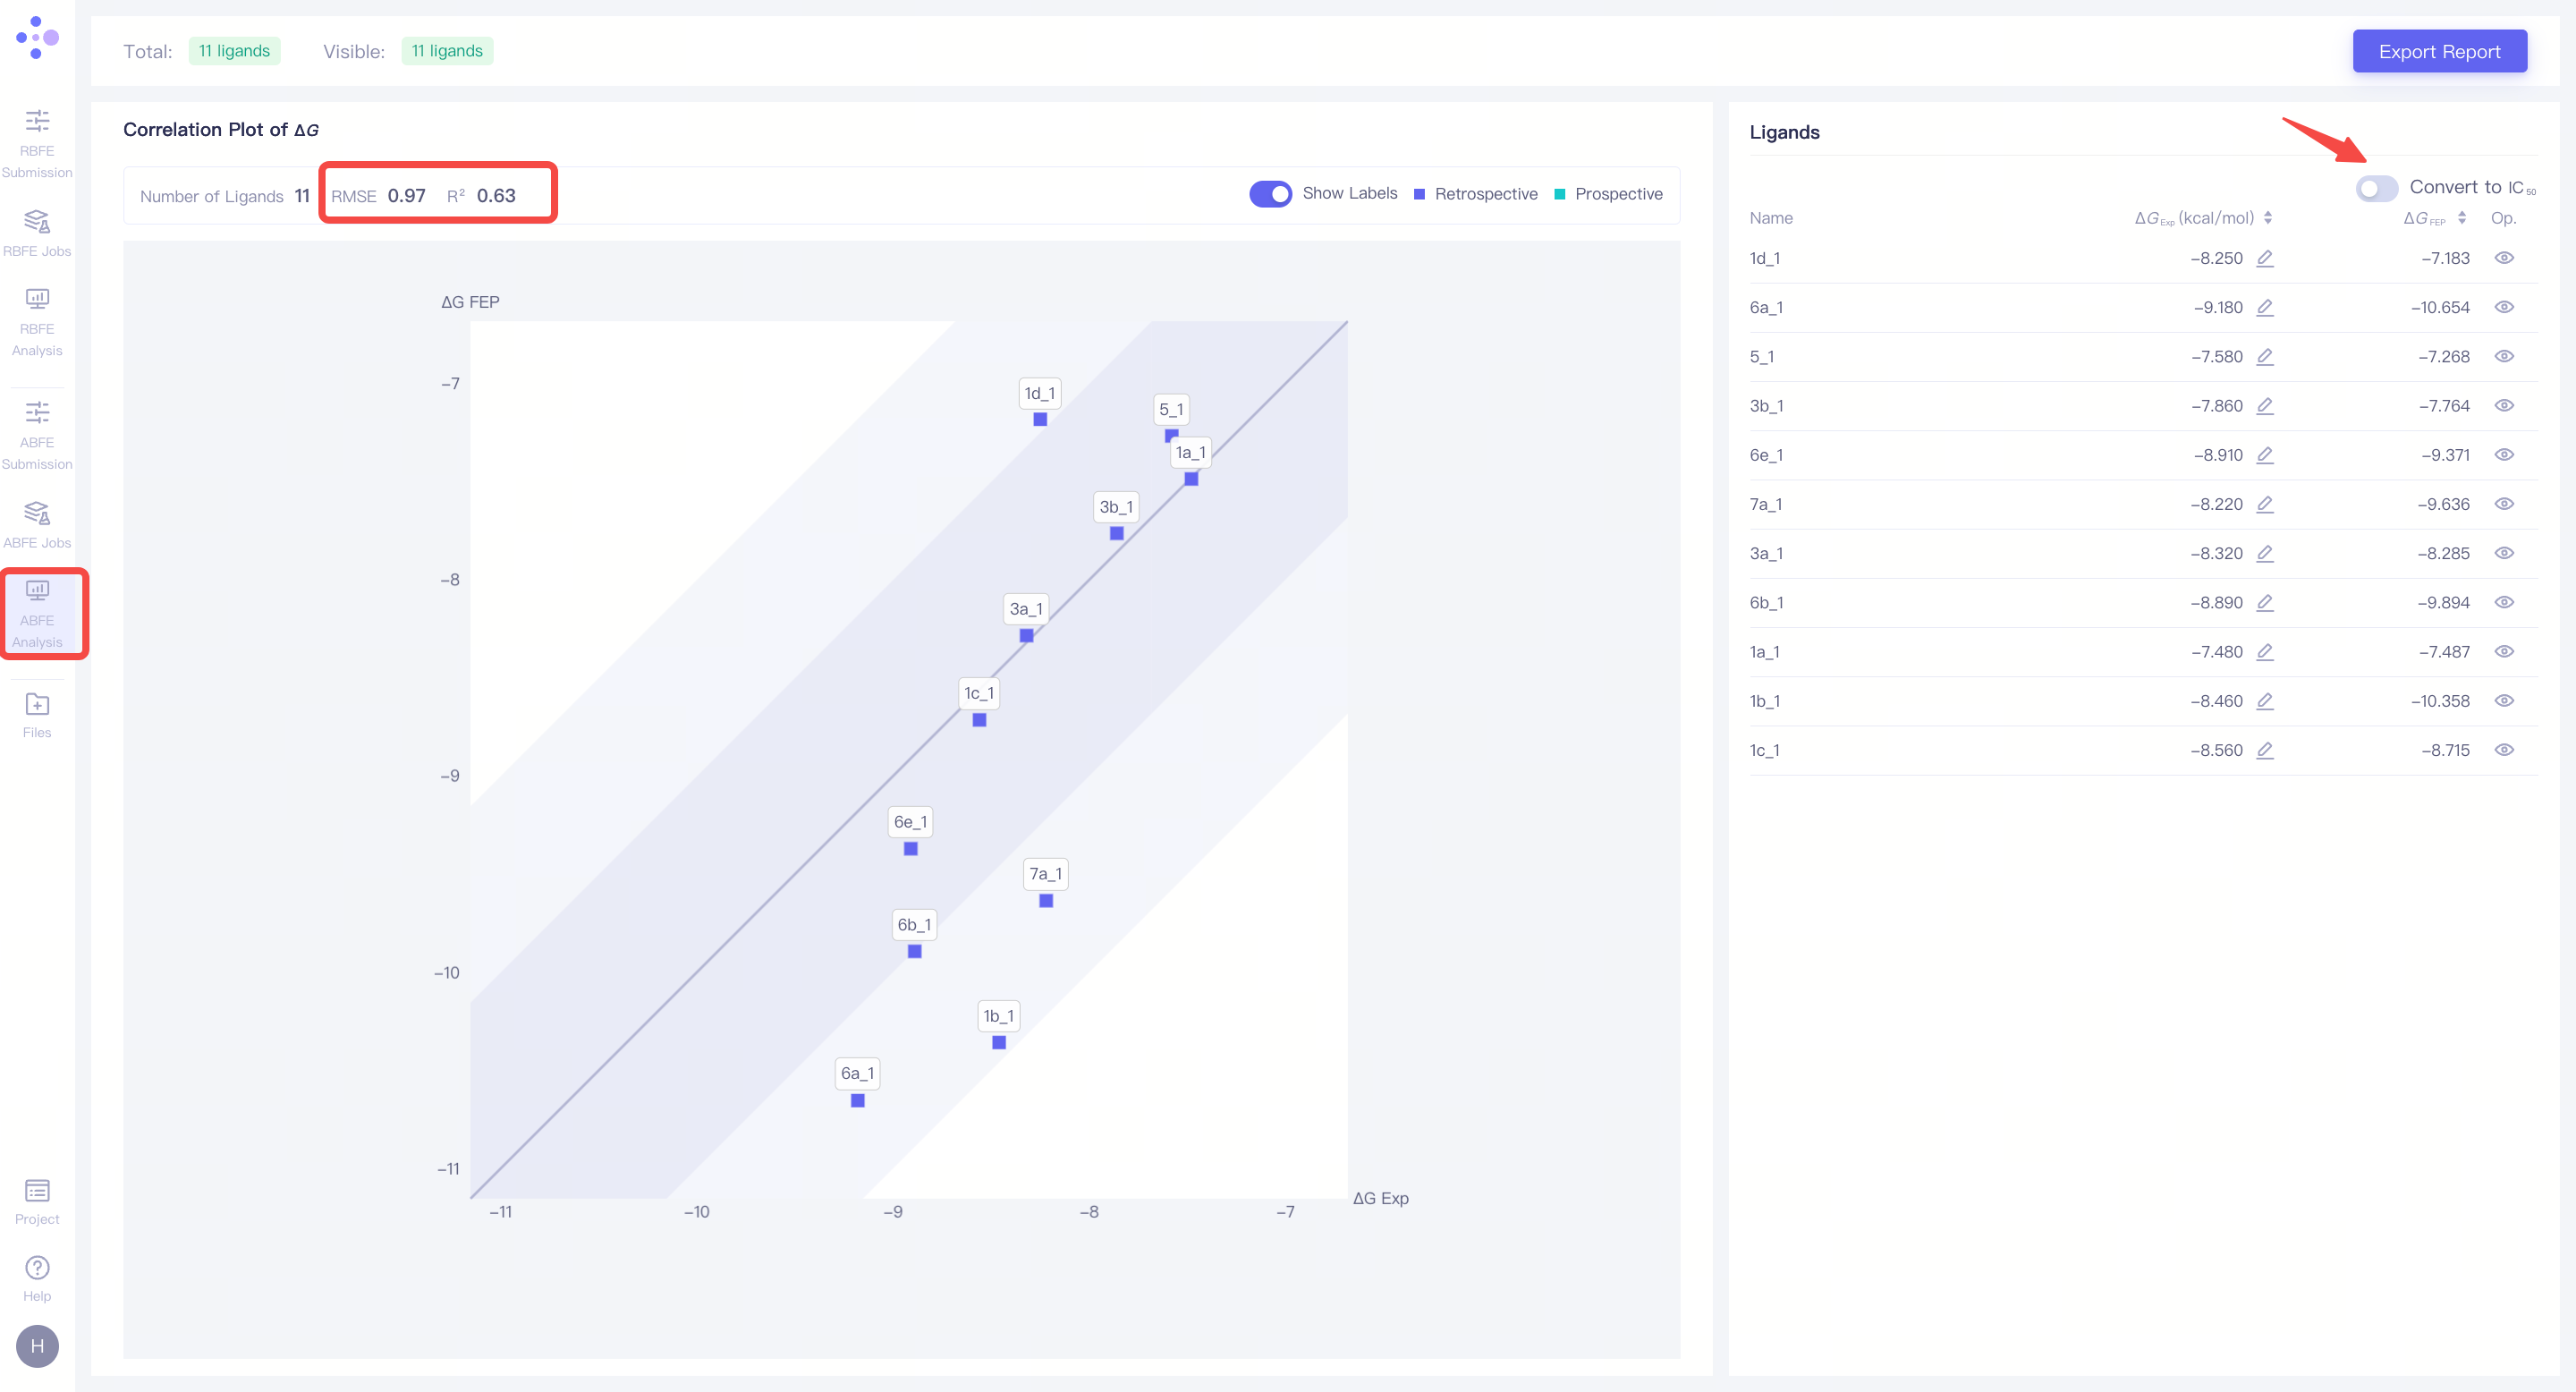Image resolution: width=2576 pixels, height=1392 pixels.
Task: Click the 1b_1 data point on the plot
Action: (x=998, y=1043)
